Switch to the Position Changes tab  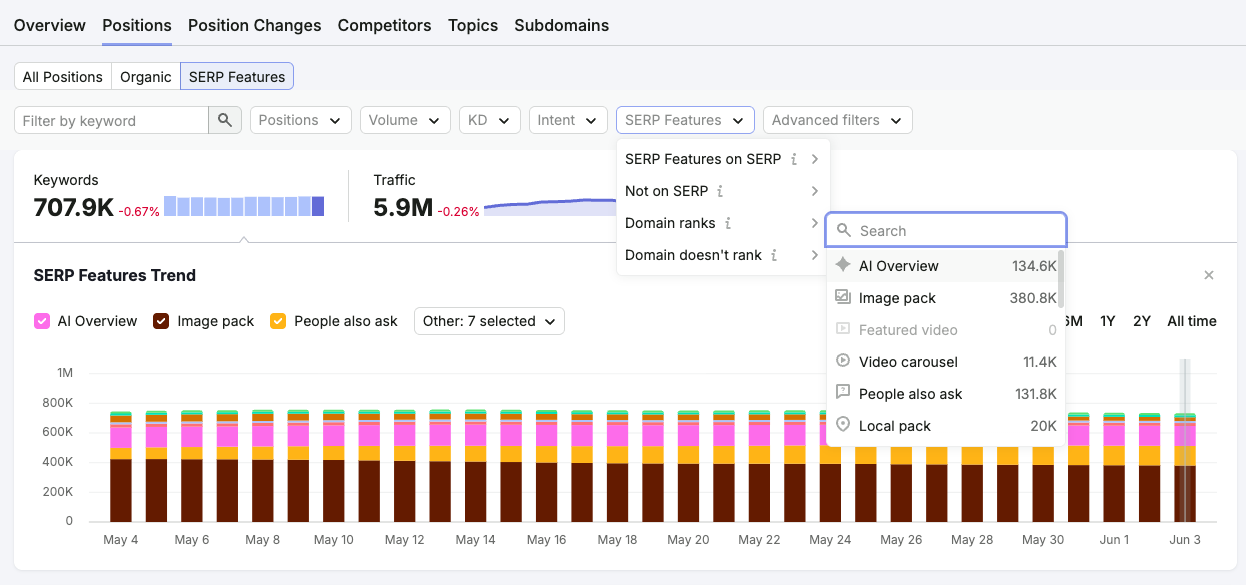point(255,25)
